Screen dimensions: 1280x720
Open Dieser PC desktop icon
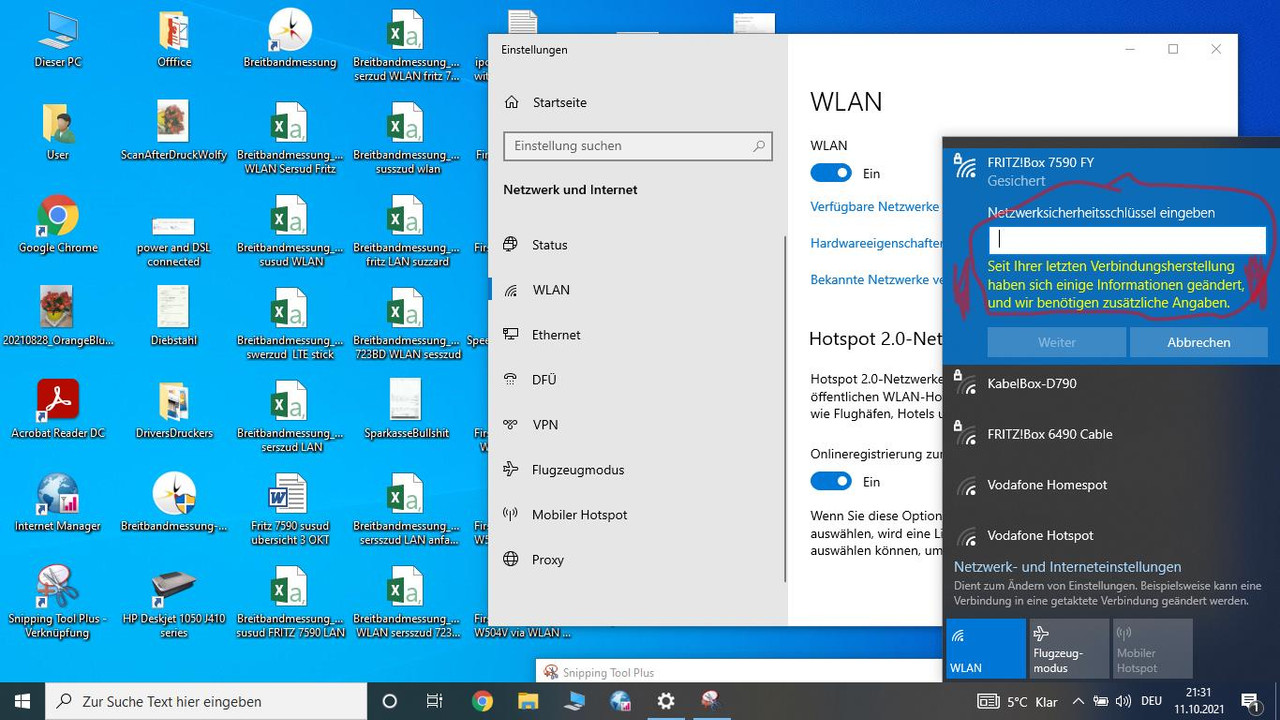tap(58, 40)
